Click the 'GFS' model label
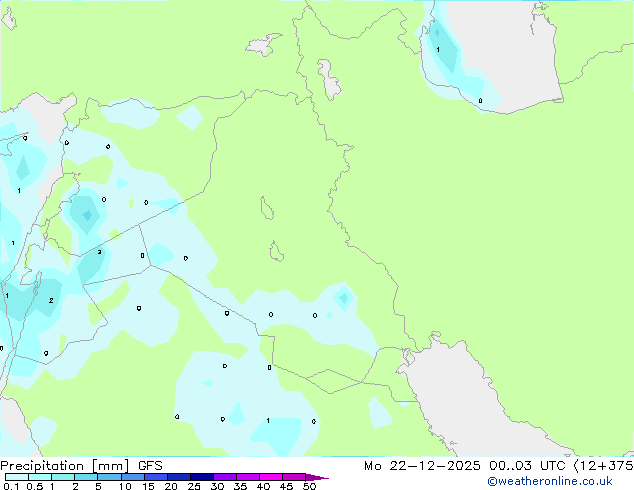The height and width of the screenshot is (490, 634). [150, 466]
